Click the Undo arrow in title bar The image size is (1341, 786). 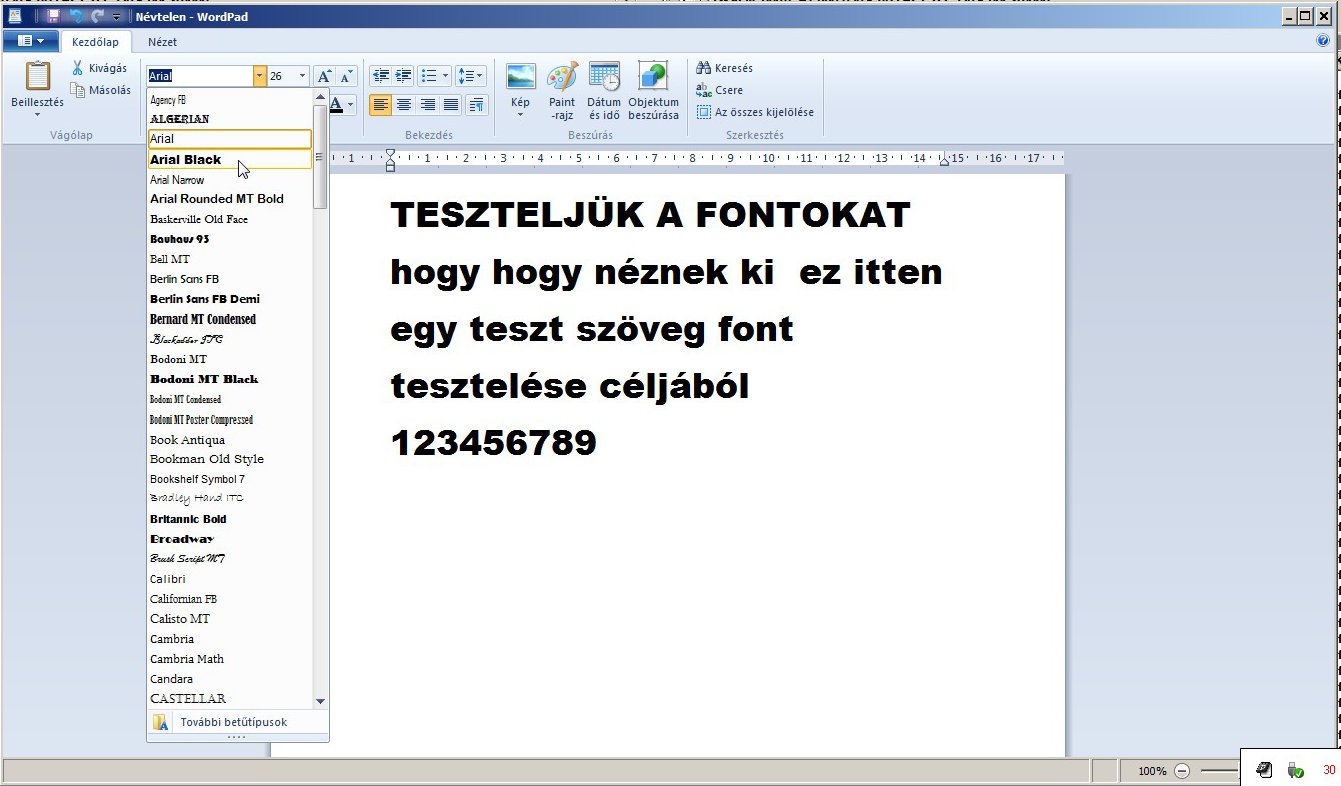pos(77,17)
